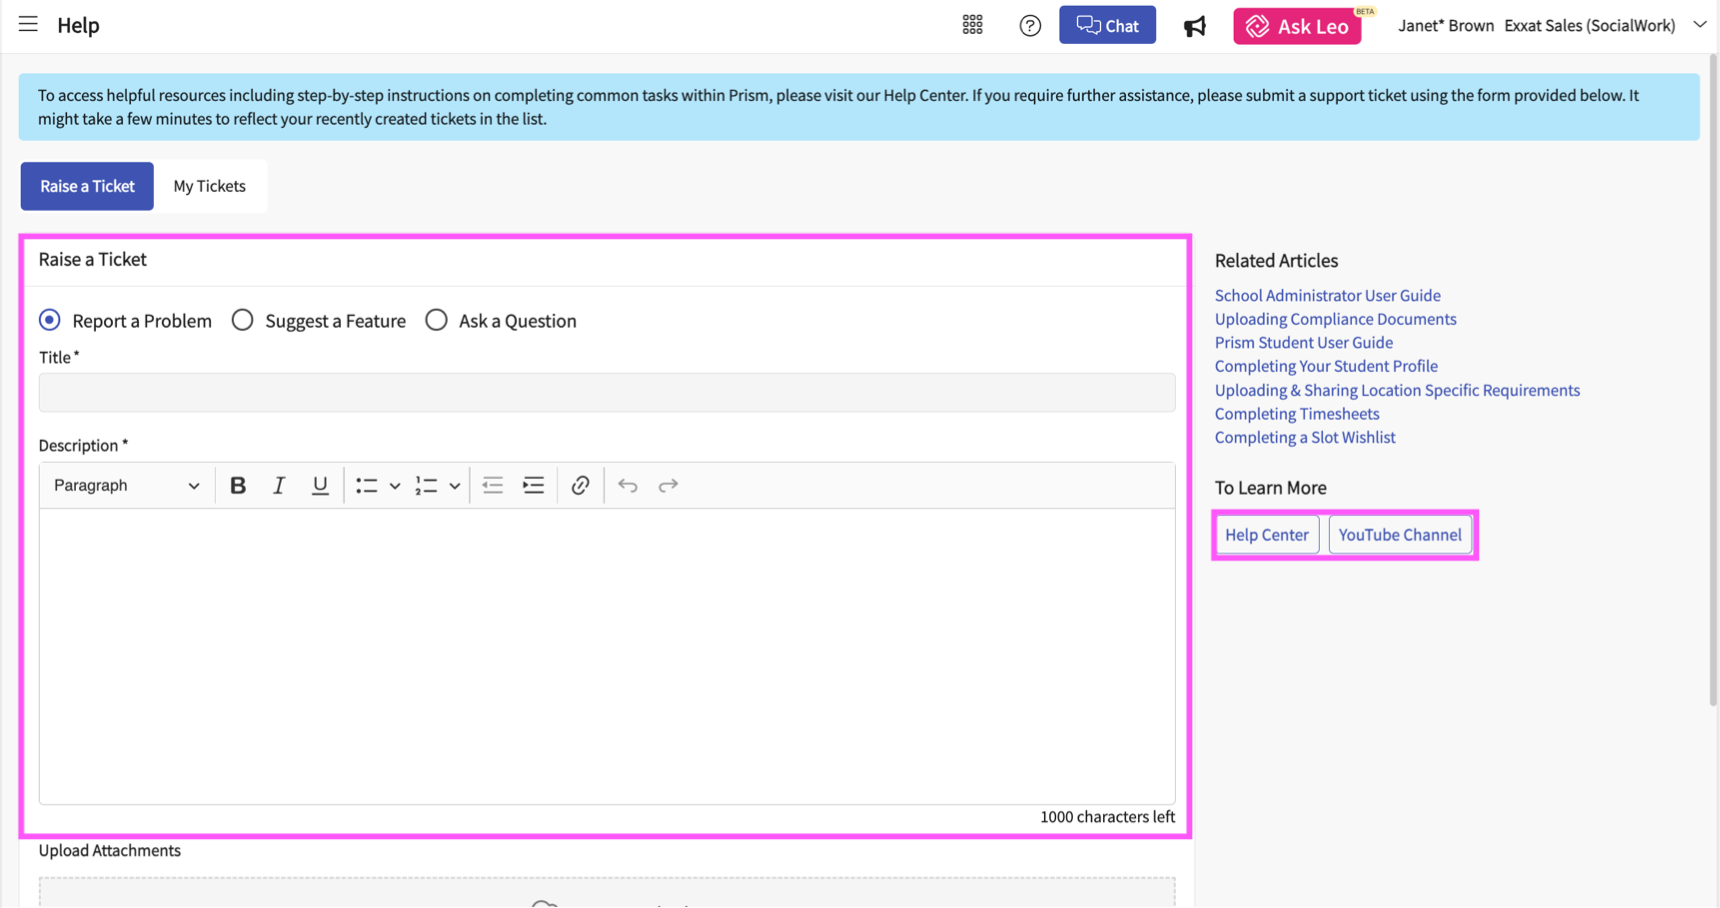Apply underline formatting
1720x908 pixels.
click(319, 485)
